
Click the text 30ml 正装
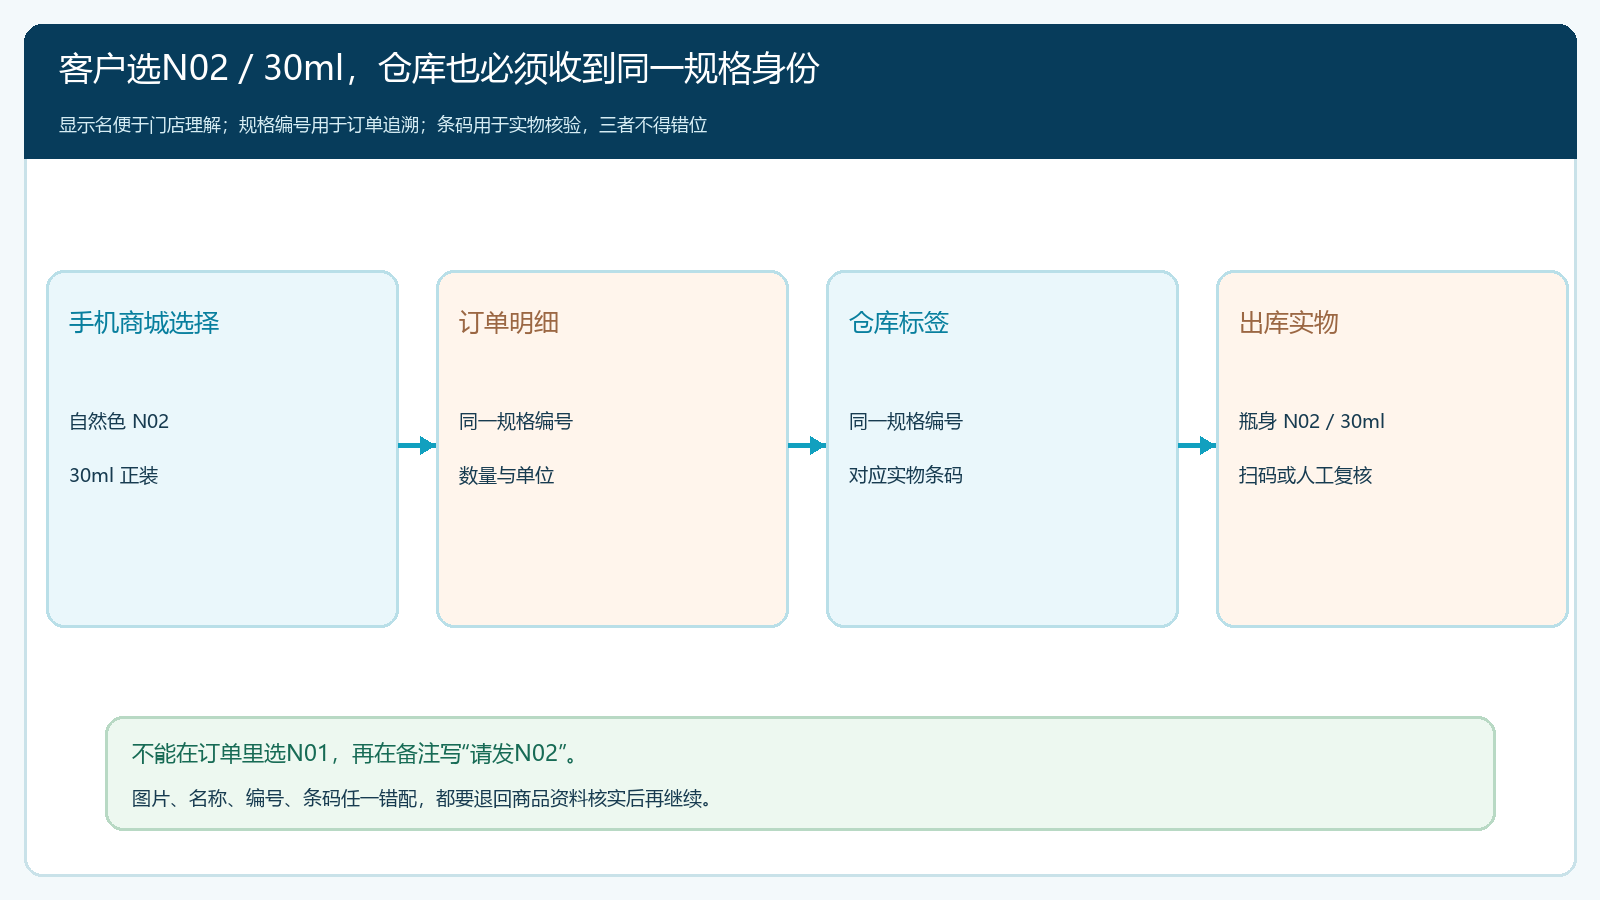(x=114, y=475)
